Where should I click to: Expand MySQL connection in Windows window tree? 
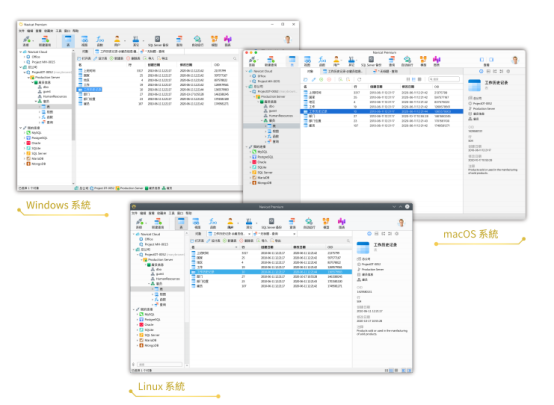point(24,133)
